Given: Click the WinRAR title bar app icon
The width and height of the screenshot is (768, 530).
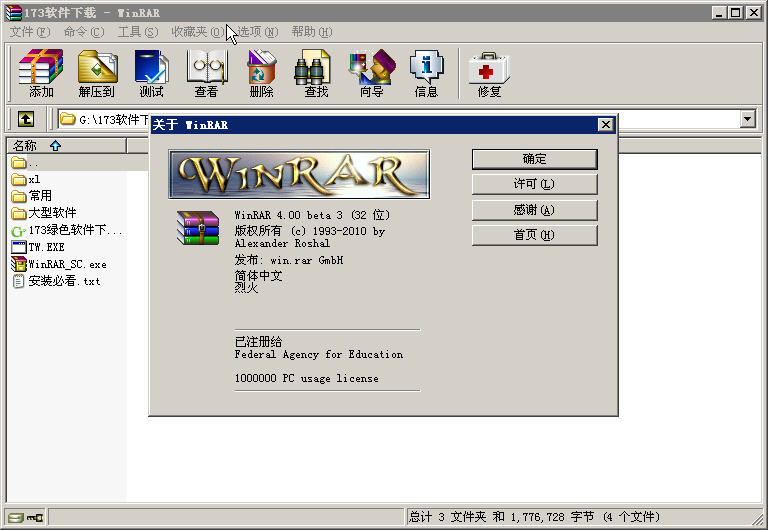Looking at the screenshot, I should point(13,13).
